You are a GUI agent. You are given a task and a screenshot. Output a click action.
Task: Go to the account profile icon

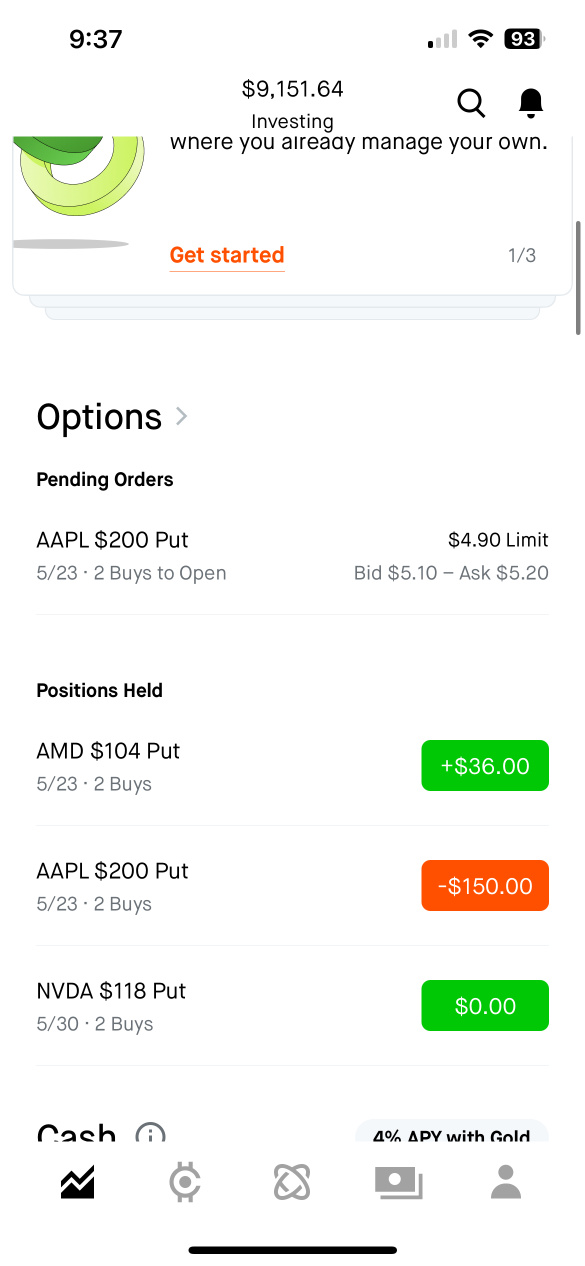(x=507, y=1182)
